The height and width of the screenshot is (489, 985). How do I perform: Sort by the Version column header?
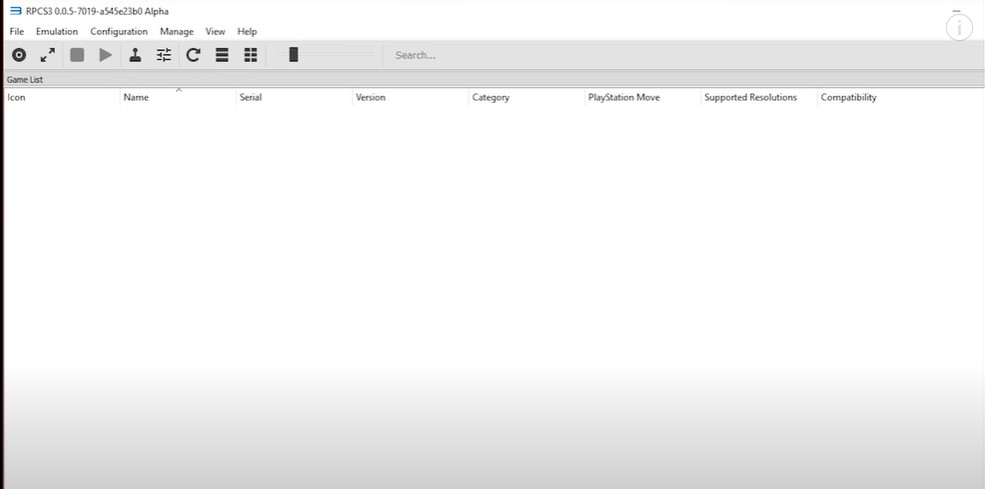pos(411,97)
